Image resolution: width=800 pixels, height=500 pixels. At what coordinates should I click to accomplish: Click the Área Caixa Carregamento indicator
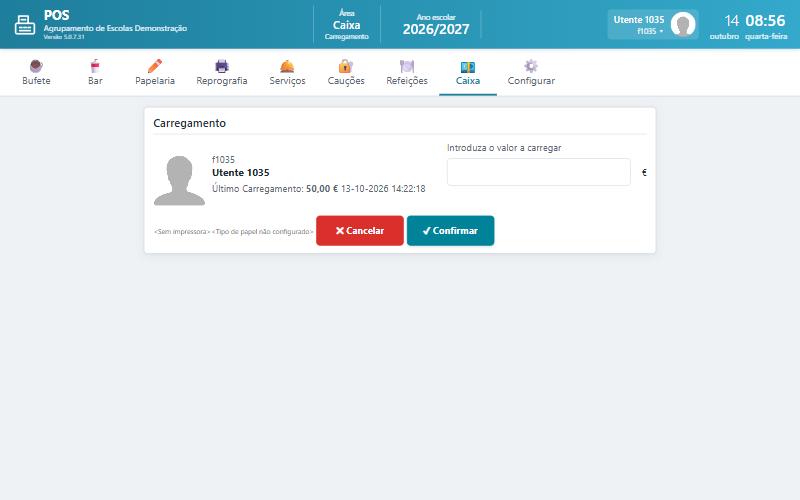coord(346,24)
